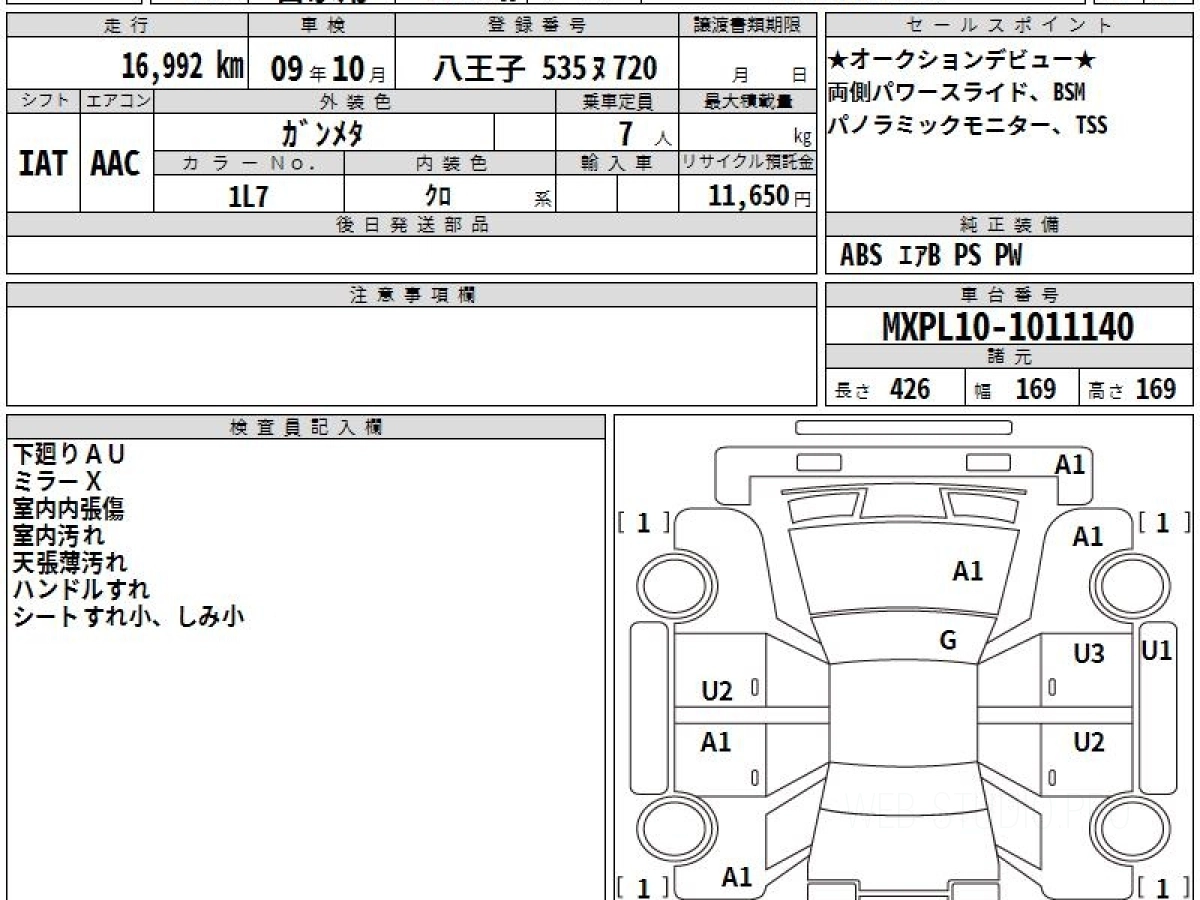The height and width of the screenshot is (900, 1200).
Task: Click the AAC air conditioner value
Action: [x=116, y=163]
